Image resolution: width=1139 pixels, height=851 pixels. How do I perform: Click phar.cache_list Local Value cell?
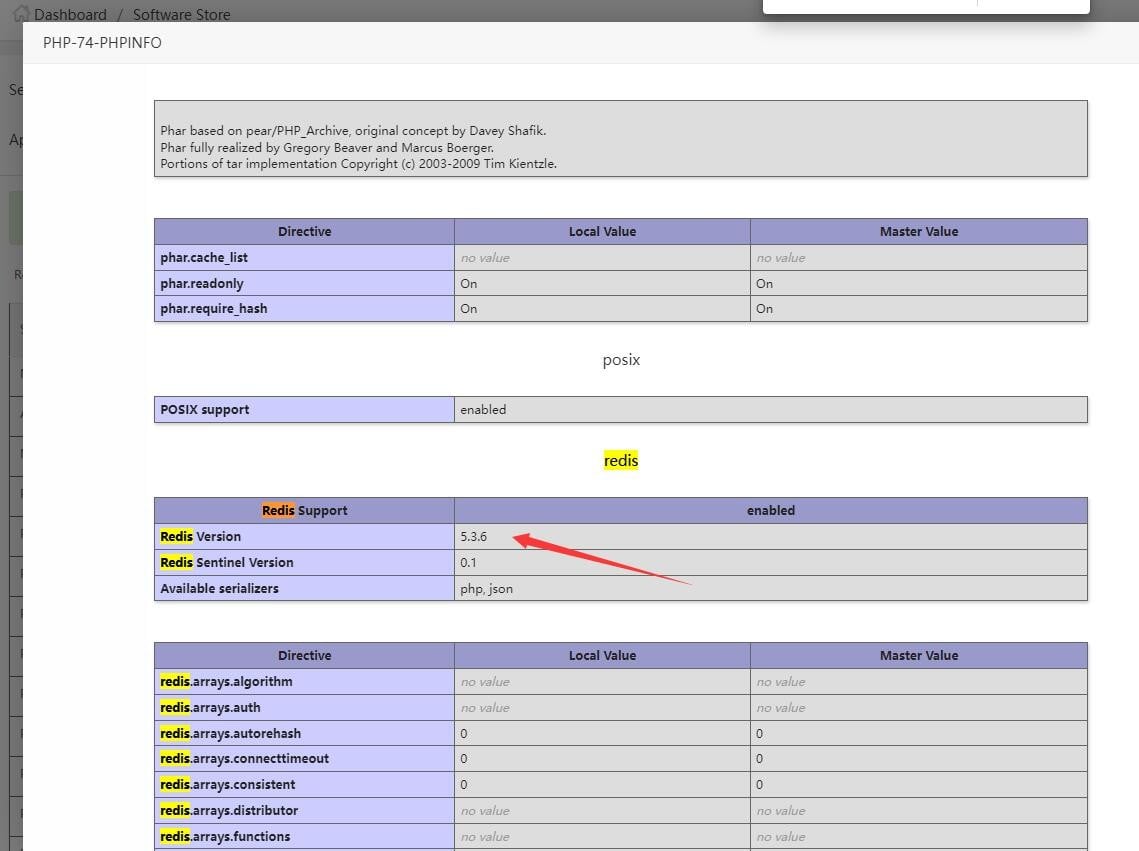coord(485,258)
